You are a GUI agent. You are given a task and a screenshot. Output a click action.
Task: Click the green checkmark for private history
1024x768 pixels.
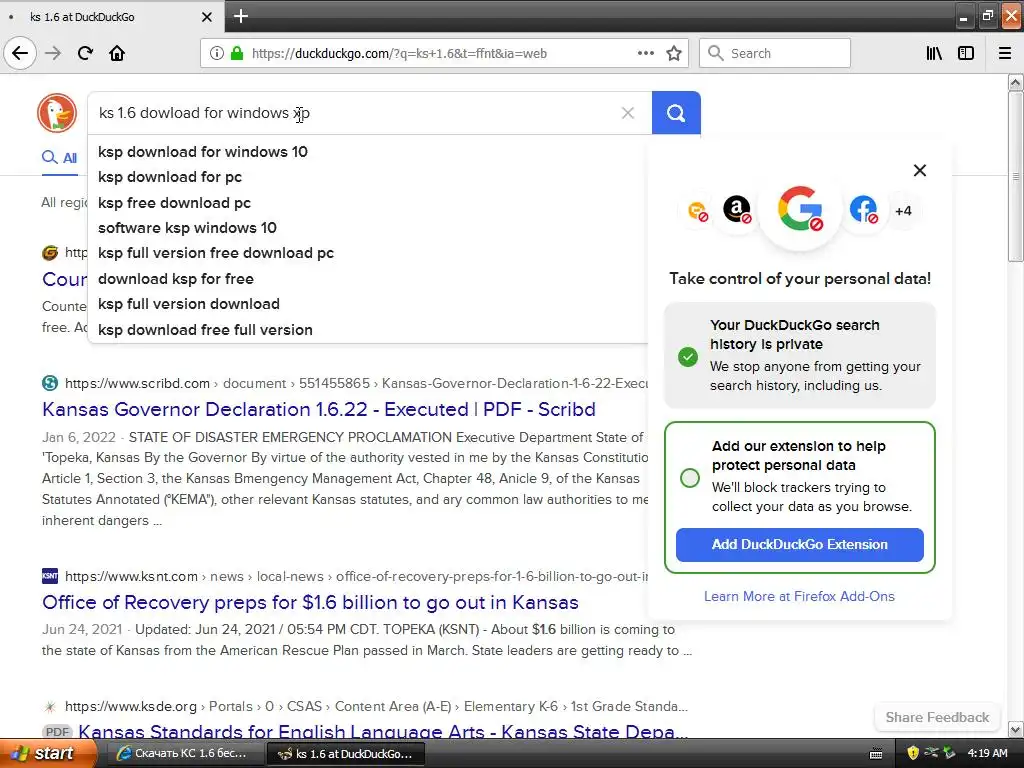coord(688,357)
